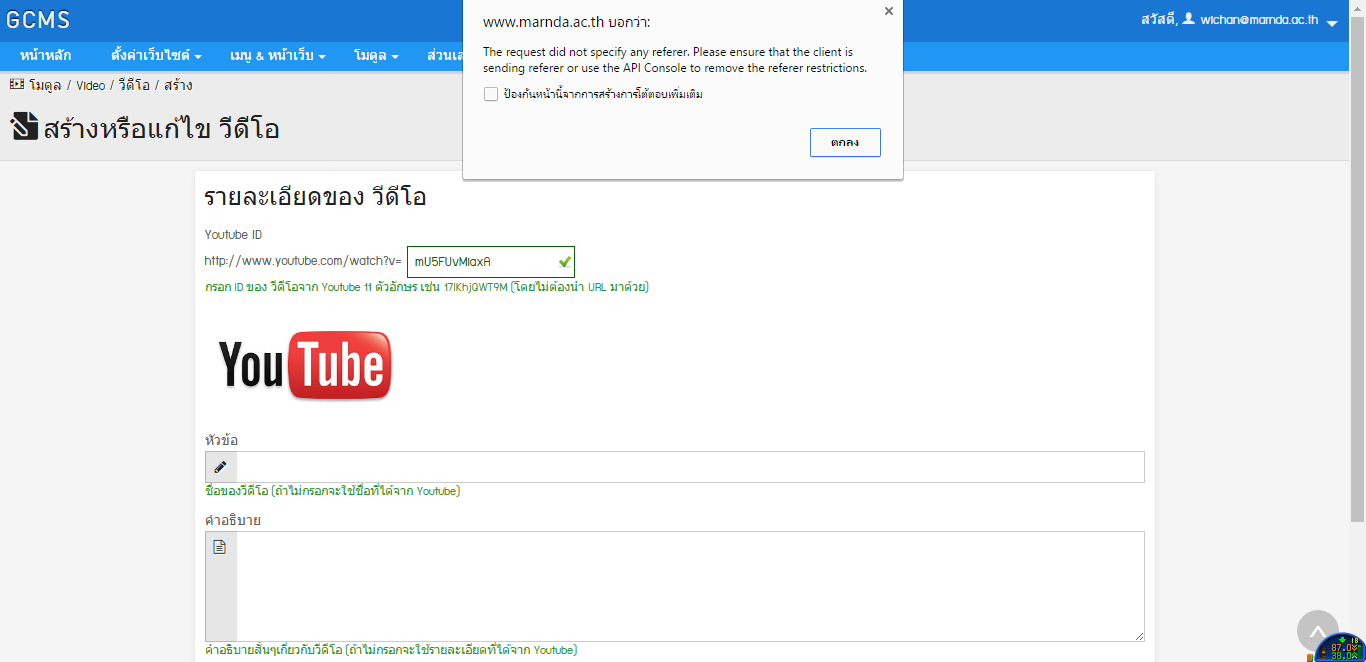Screen dimensions: 1366x662
Task: Open the wichan@marnda.ac.th account link
Action: (1260, 20)
